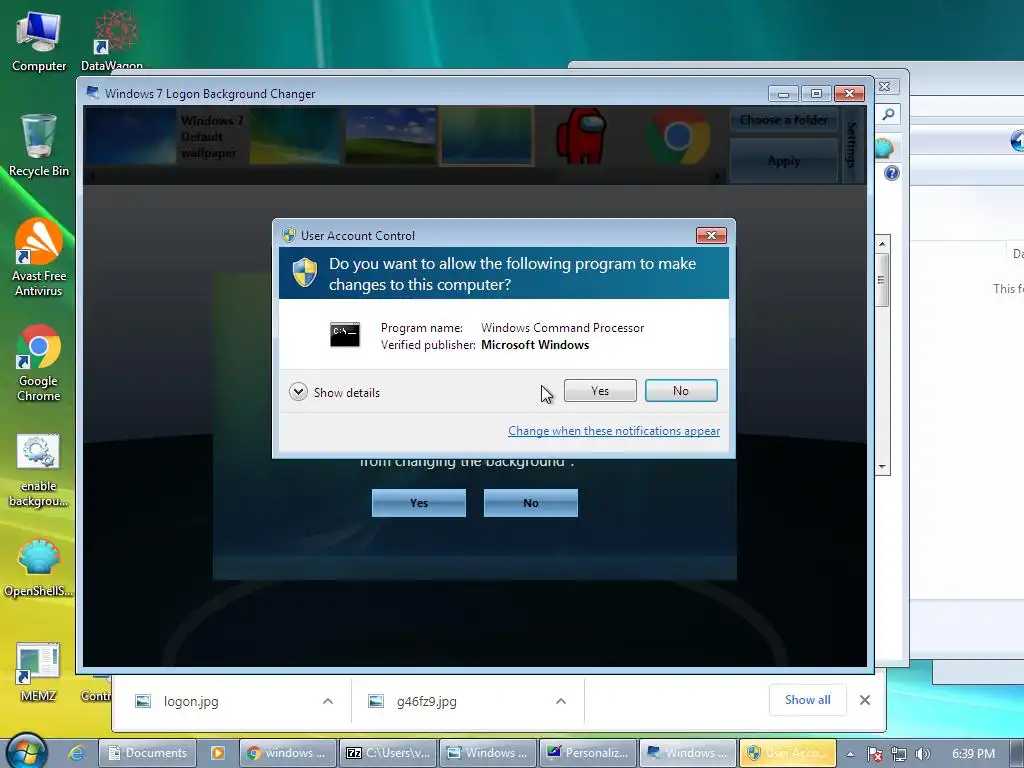Open the g46fz9.jpg download item

tap(426, 701)
